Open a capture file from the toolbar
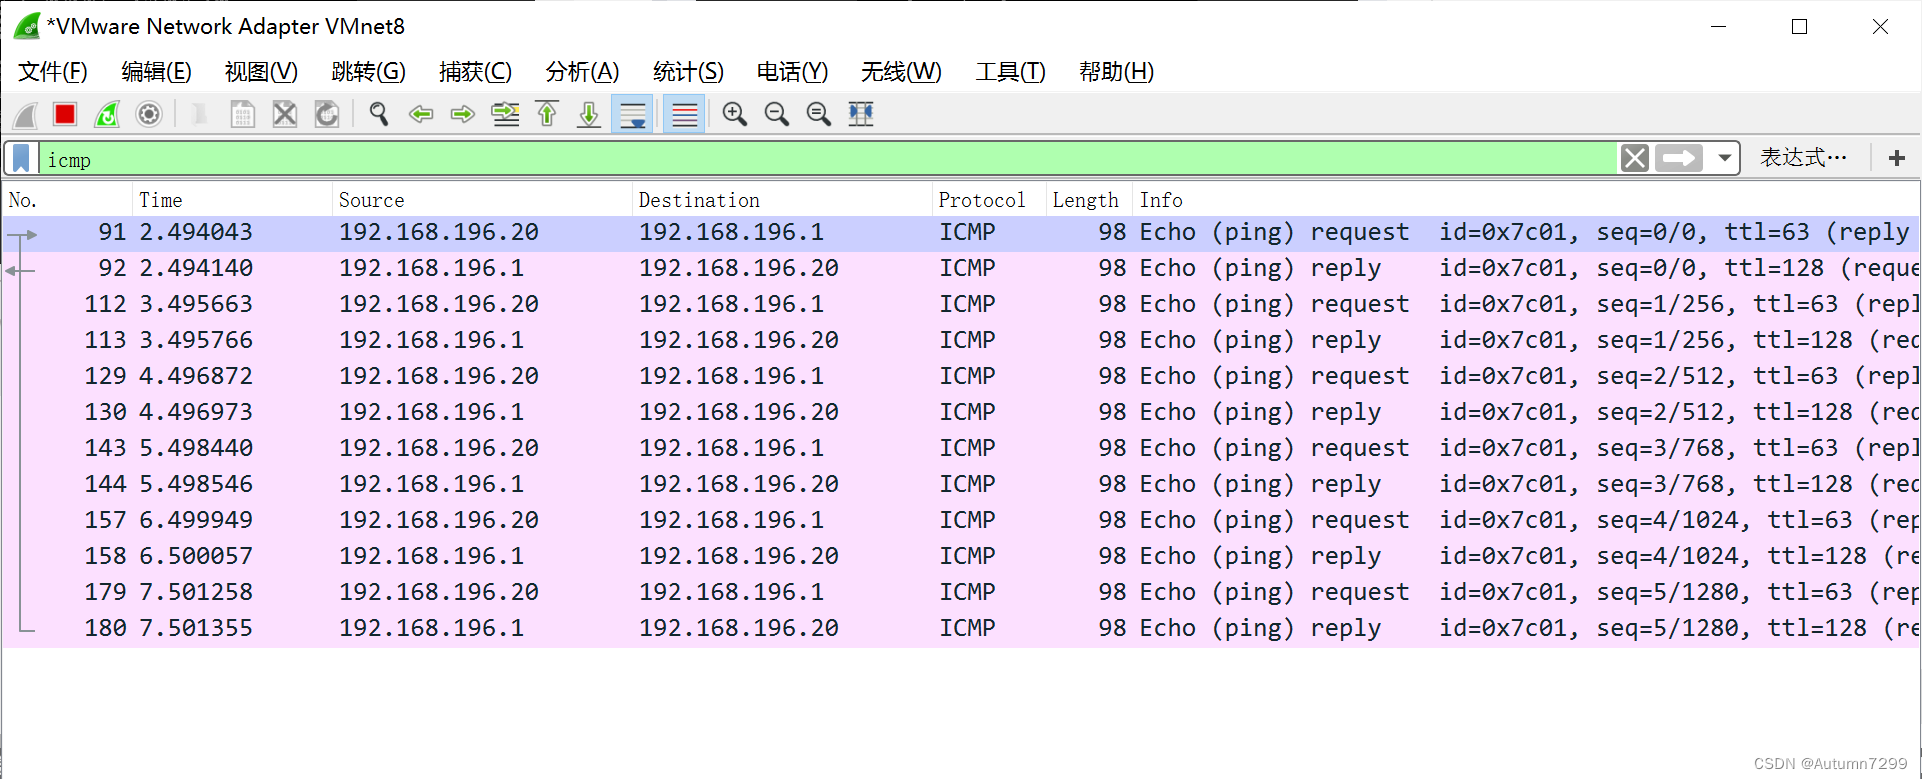The image size is (1922, 779). [200, 114]
